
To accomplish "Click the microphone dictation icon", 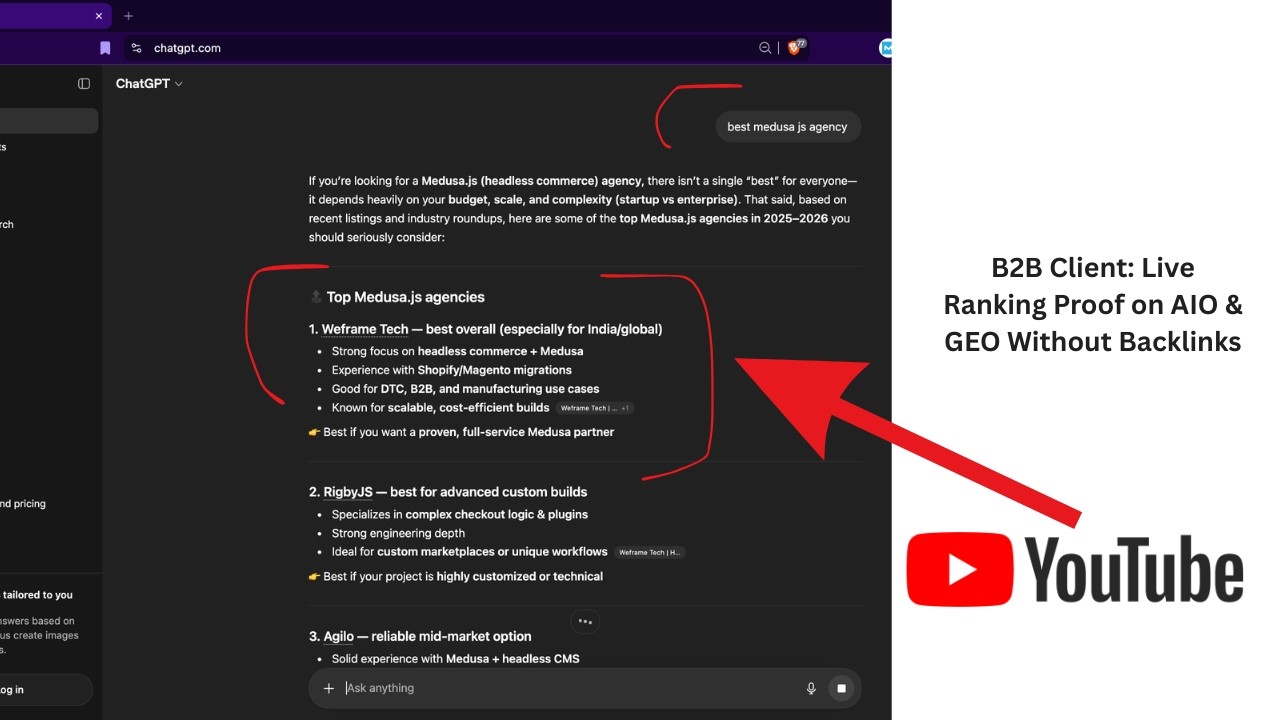I will tap(811, 688).
